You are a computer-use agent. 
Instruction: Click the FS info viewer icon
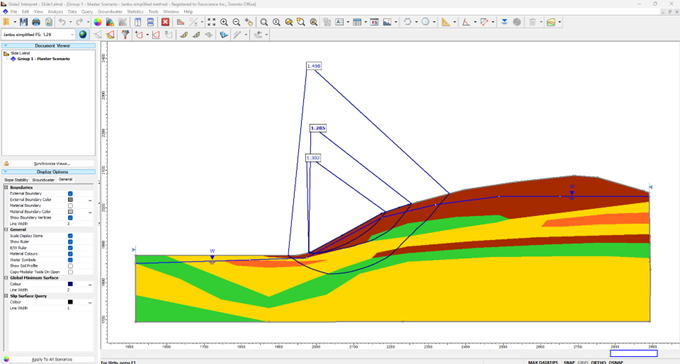374,22
